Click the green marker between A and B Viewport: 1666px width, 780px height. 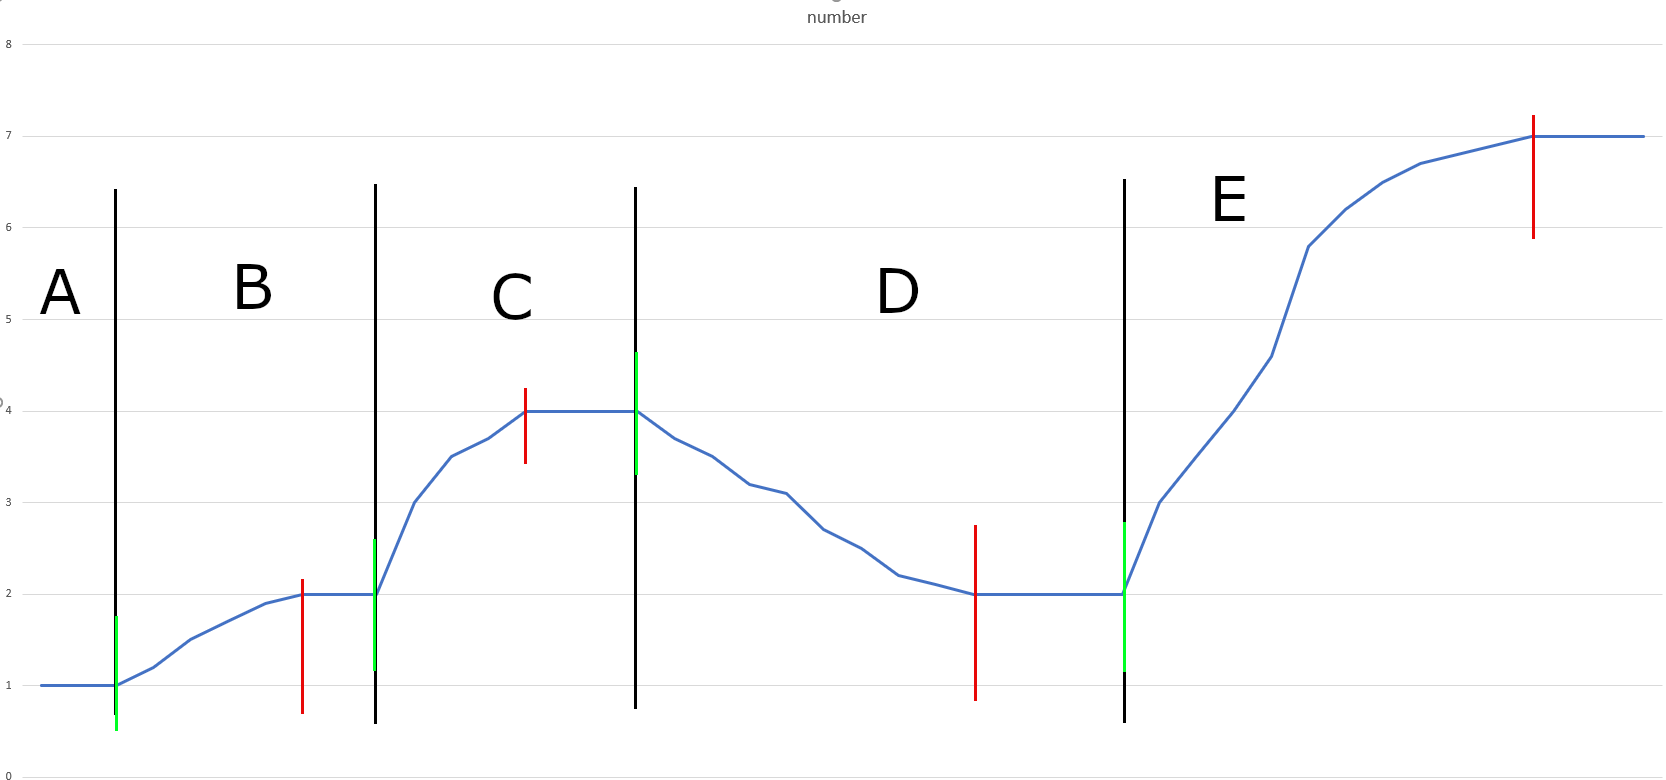pos(116,672)
